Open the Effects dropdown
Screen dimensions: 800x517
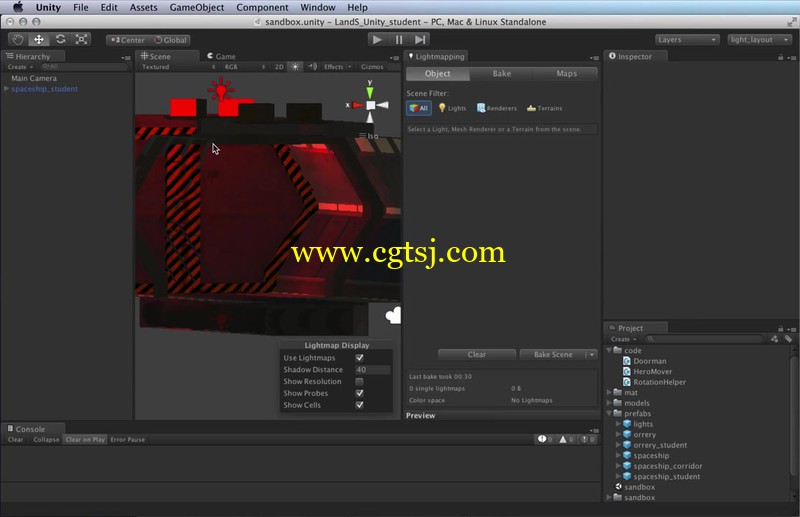[337, 67]
